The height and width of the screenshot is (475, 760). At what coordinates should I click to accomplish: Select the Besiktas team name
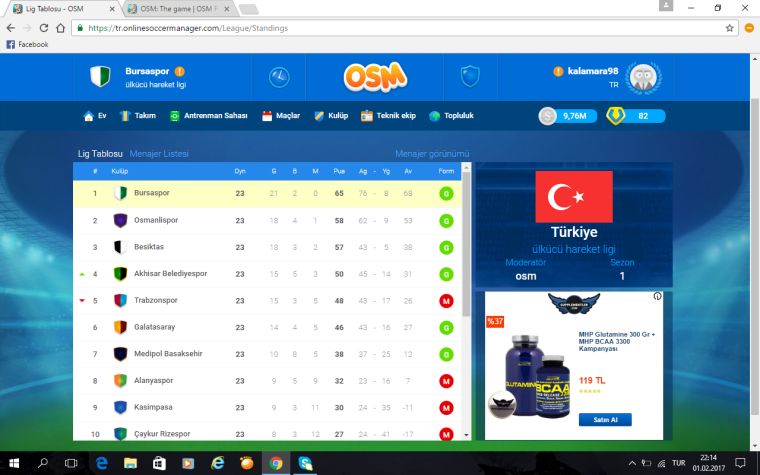[x=149, y=247]
